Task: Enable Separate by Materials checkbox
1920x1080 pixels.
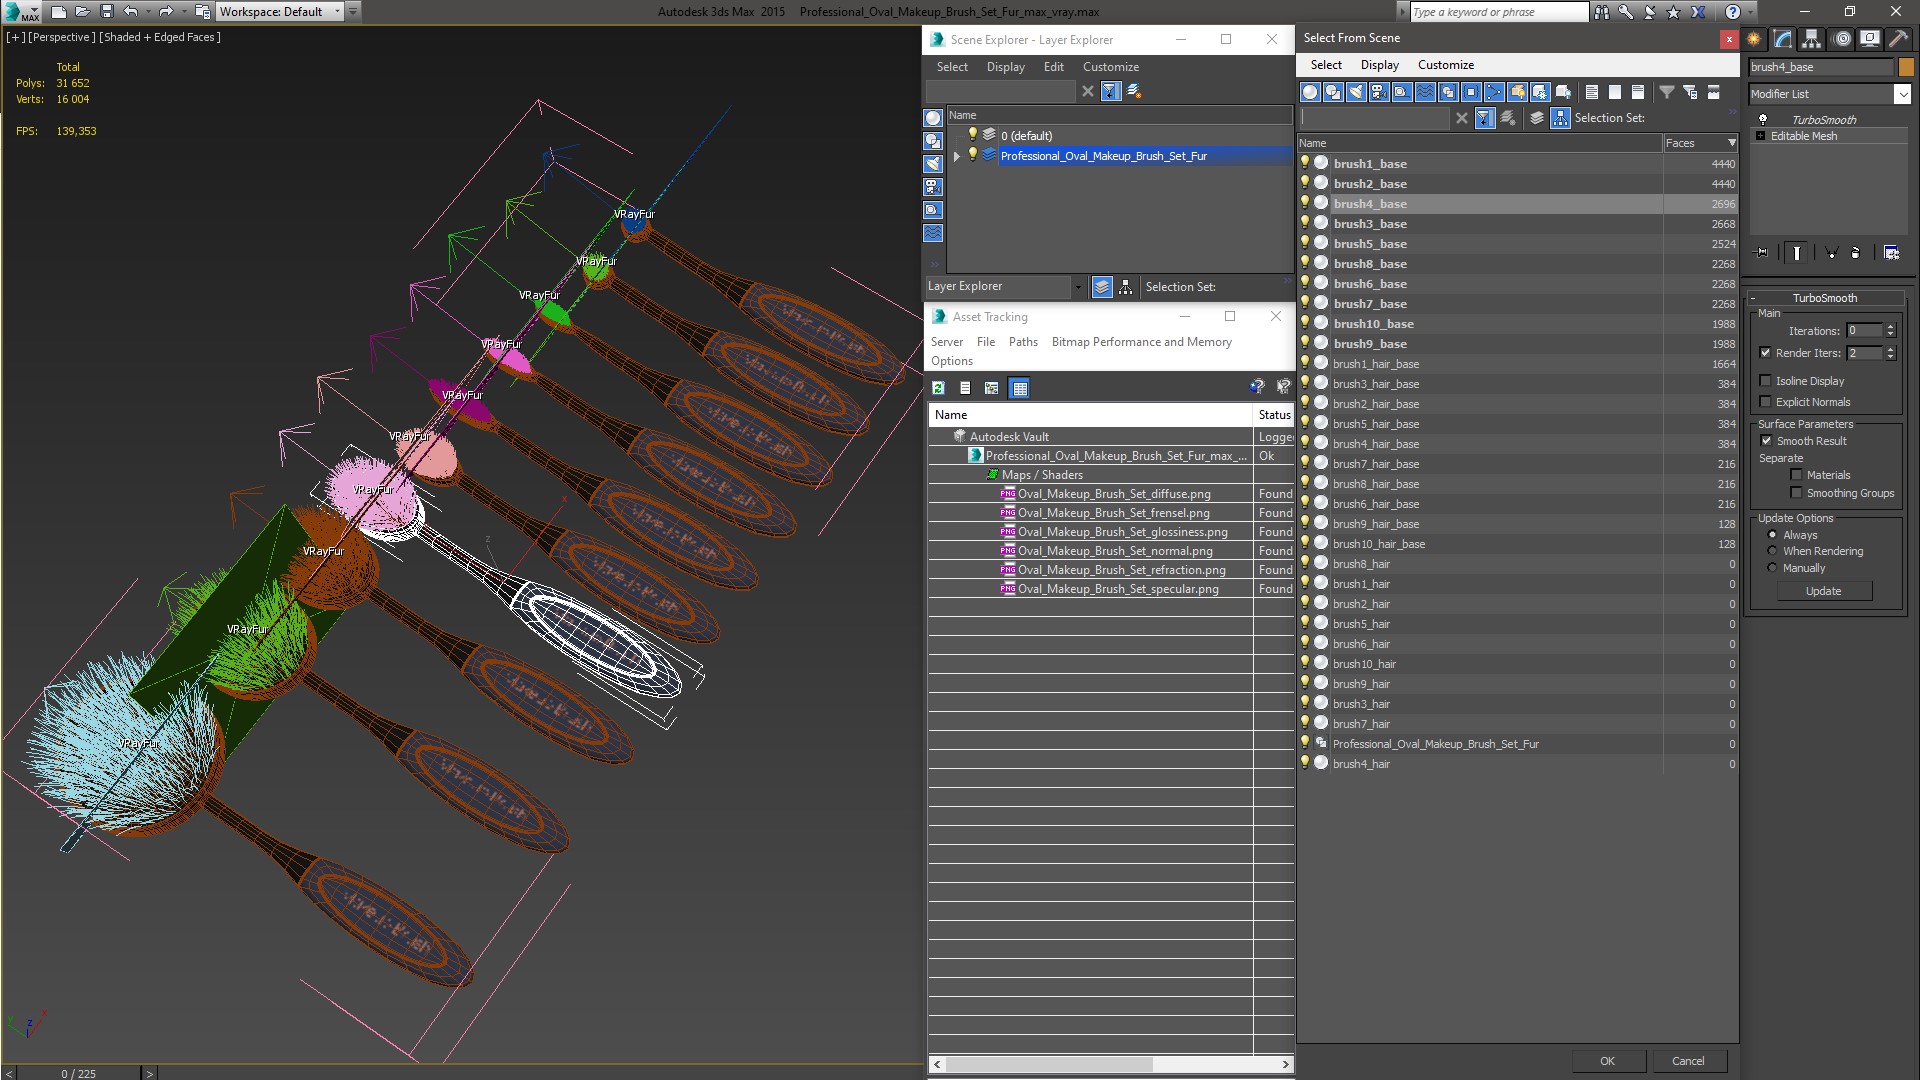Action: 1796,475
